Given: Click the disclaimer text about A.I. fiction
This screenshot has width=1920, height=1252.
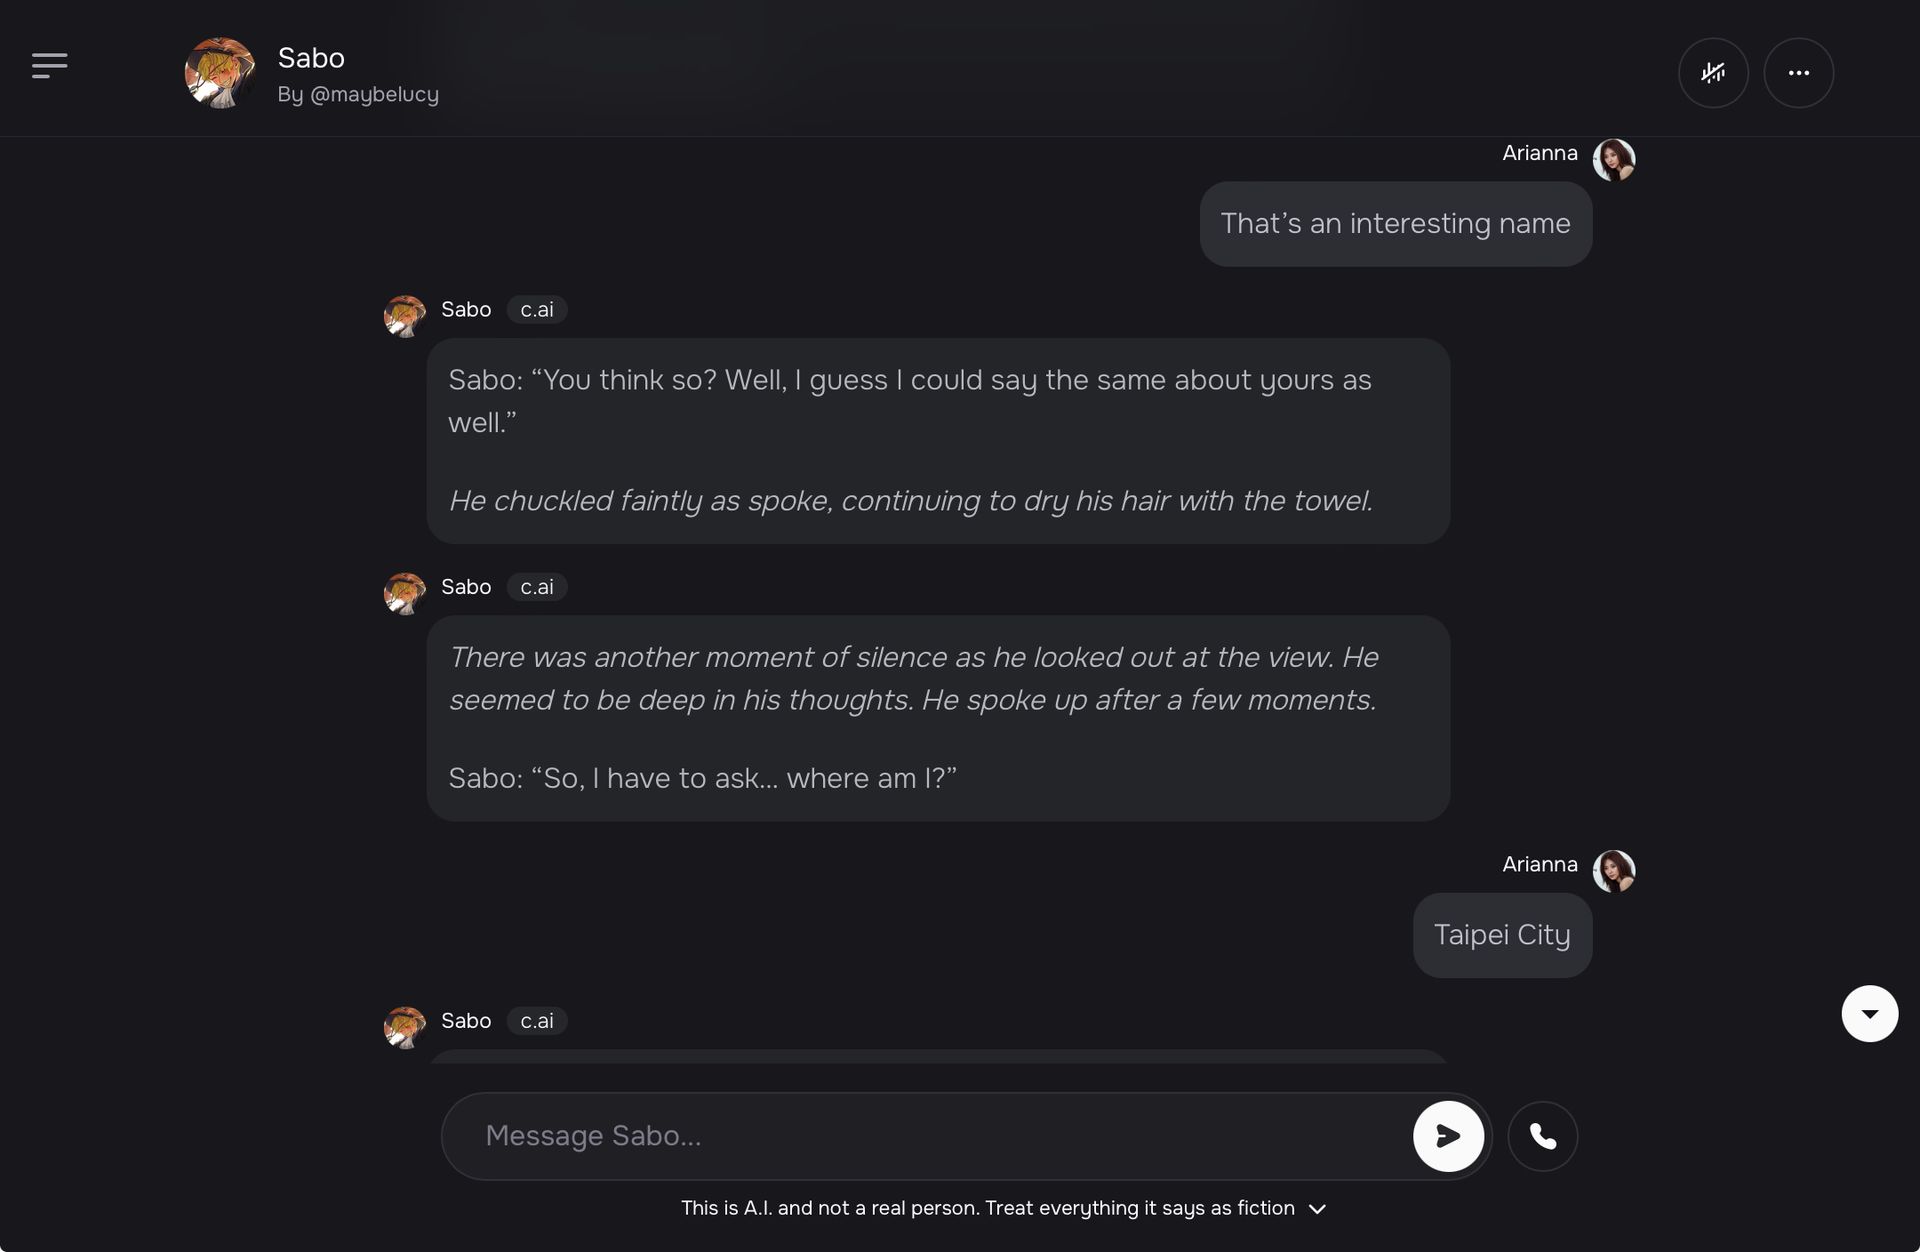Looking at the screenshot, I should (987, 1208).
